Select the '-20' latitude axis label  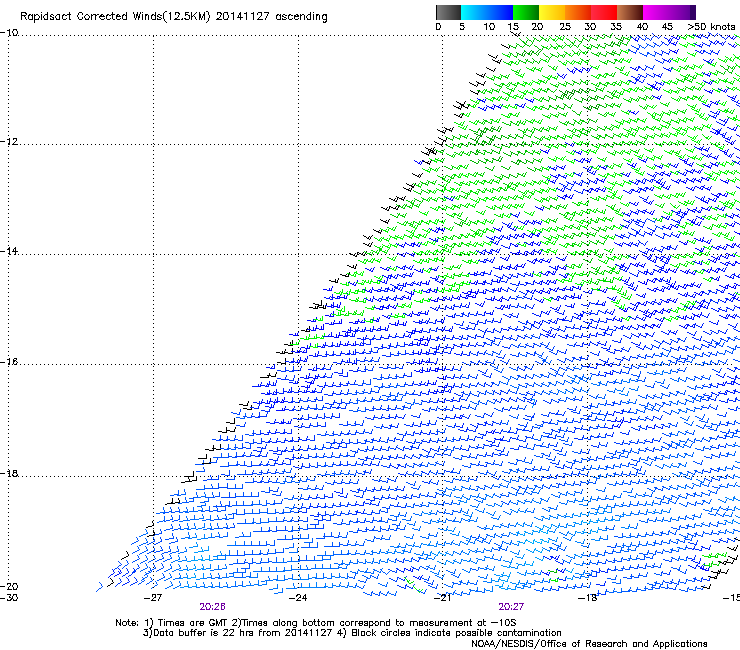pos(9,586)
